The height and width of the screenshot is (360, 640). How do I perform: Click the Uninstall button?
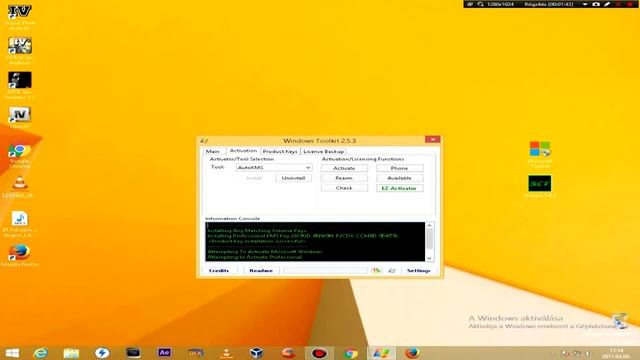click(293, 178)
